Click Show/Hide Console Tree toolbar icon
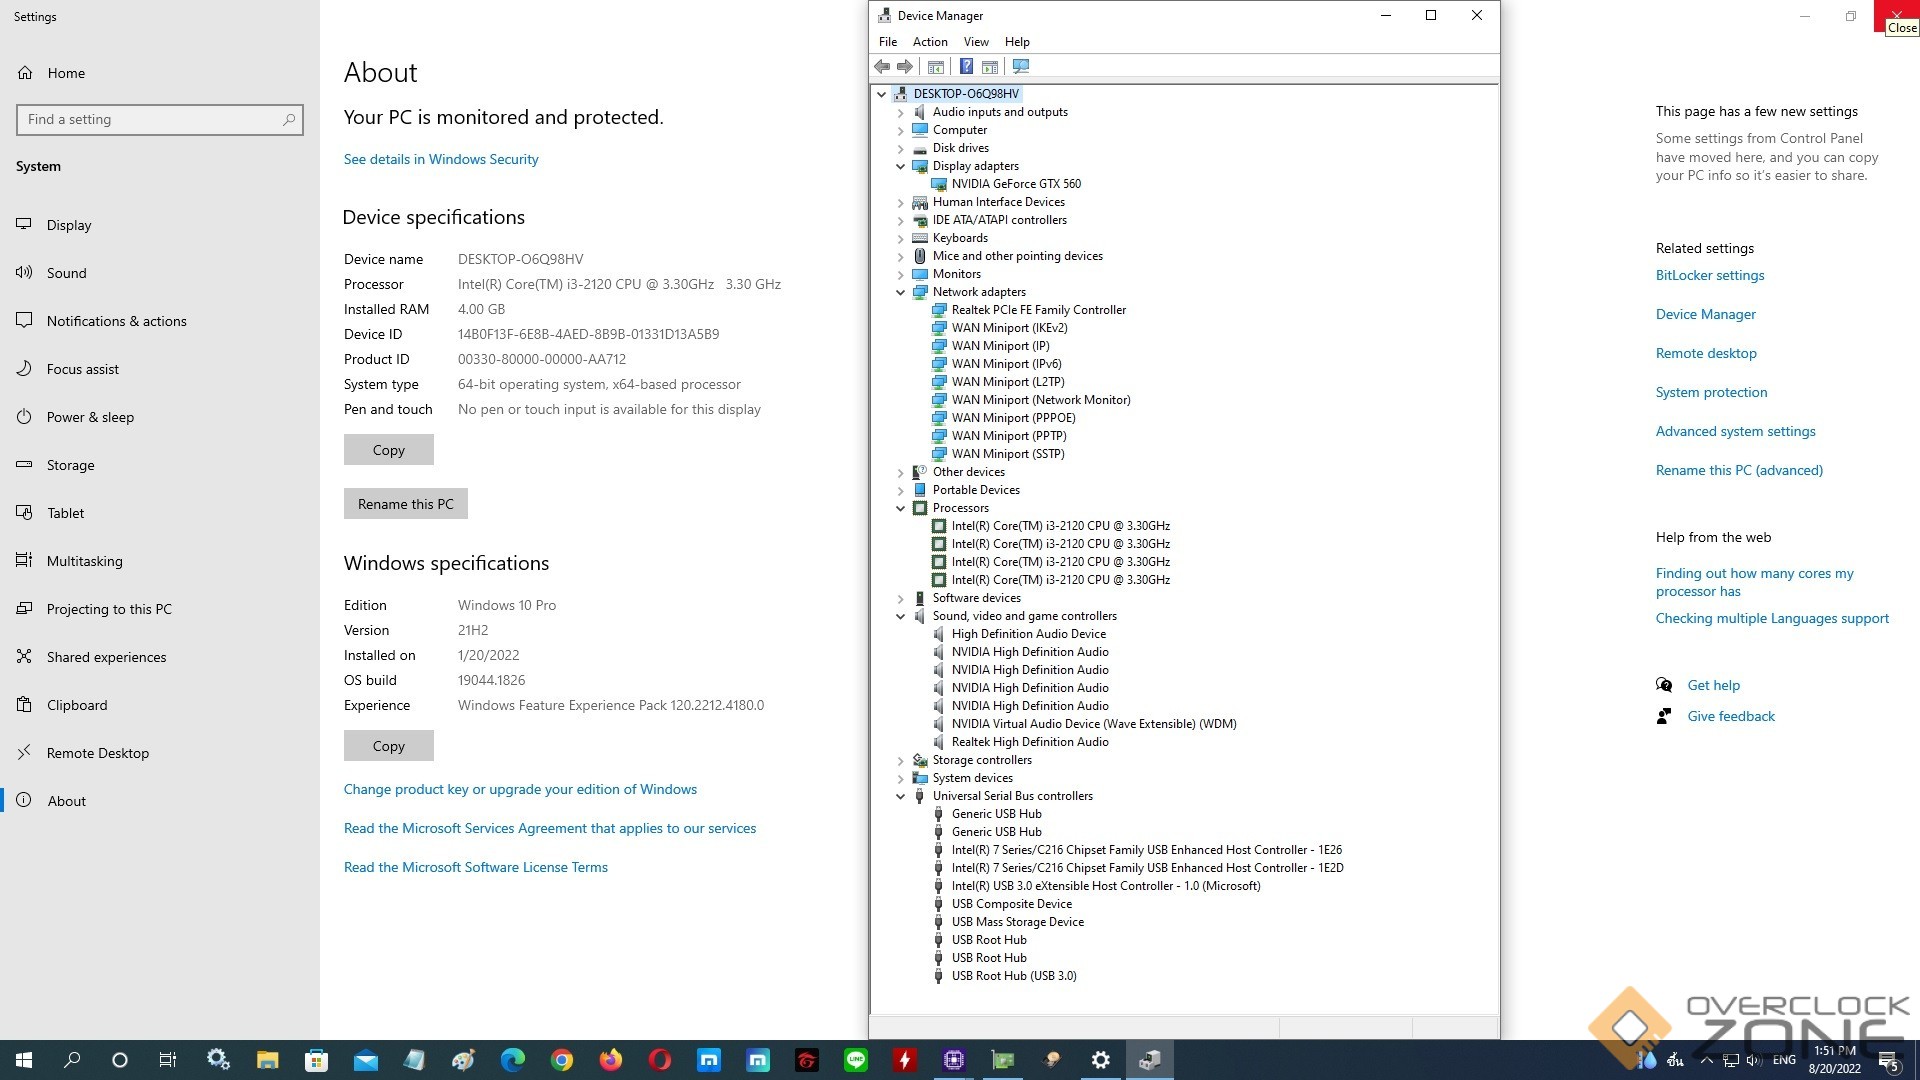This screenshot has width=1920, height=1080. click(x=935, y=66)
